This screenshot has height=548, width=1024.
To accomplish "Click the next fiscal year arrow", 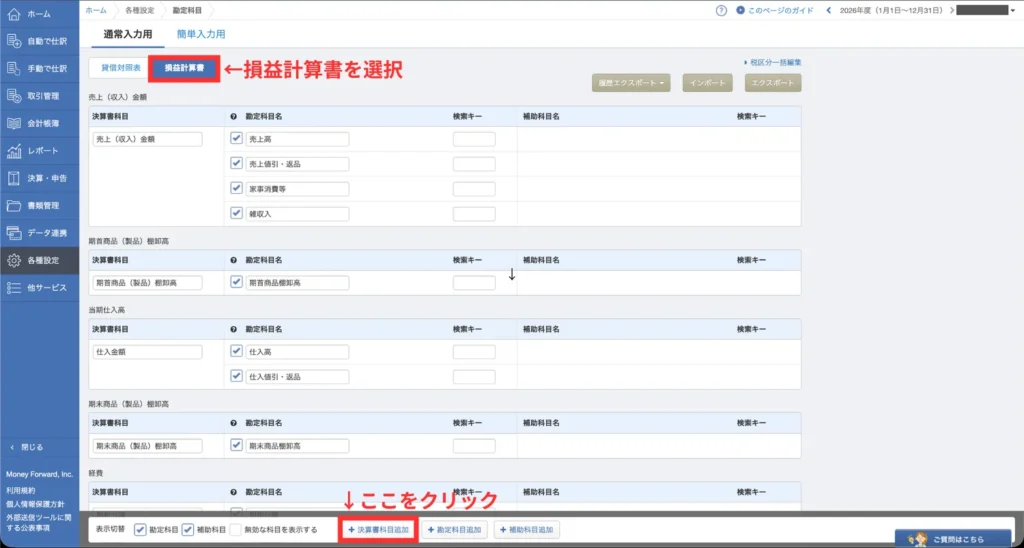I will [952, 10].
